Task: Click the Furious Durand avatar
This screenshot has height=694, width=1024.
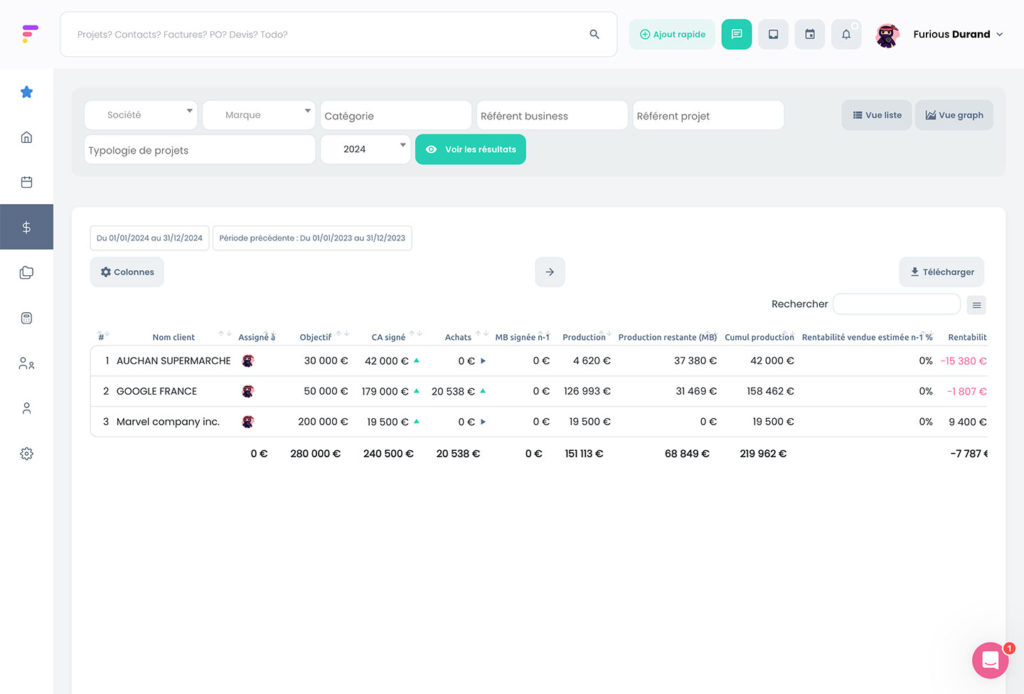Action: (x=887, y=35)
